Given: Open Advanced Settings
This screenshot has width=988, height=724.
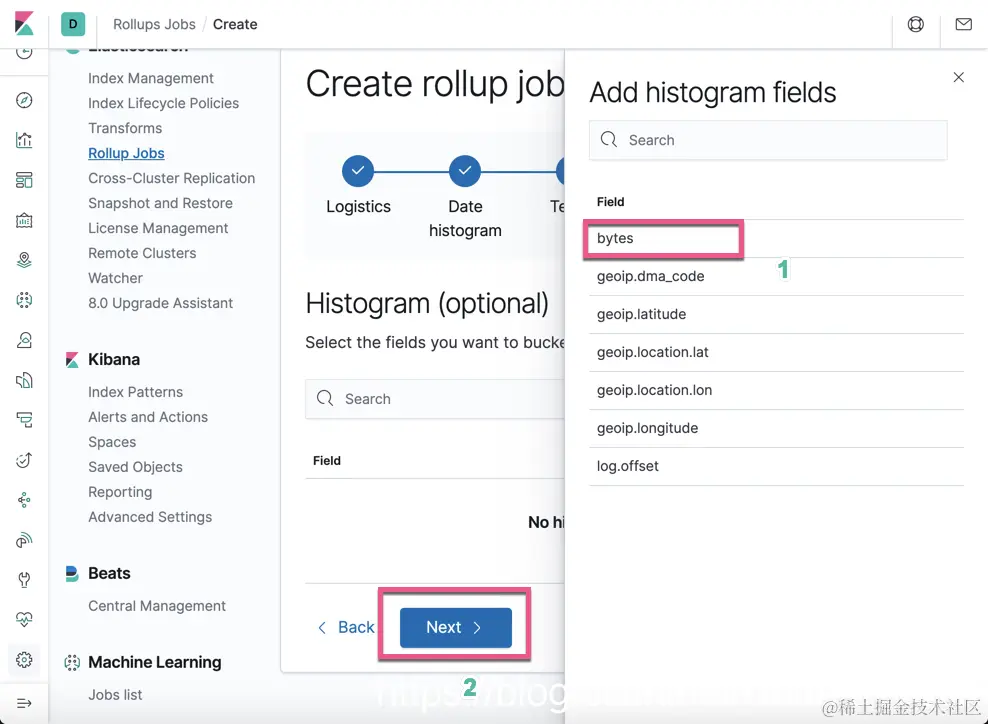Looking at the screenshot, I should tap(150, 517).
